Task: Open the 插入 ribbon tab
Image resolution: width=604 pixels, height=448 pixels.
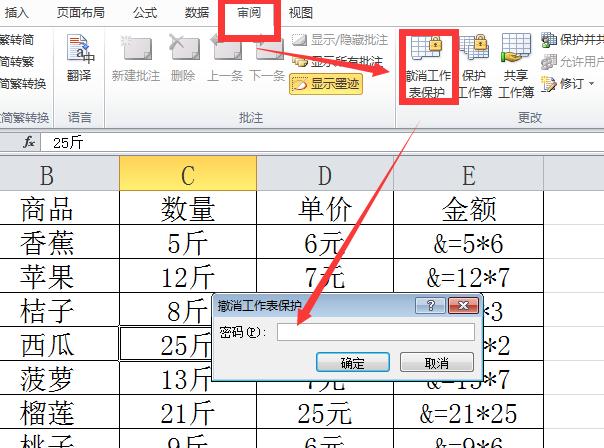Action: pyautogui.click(x=16, y=13)
